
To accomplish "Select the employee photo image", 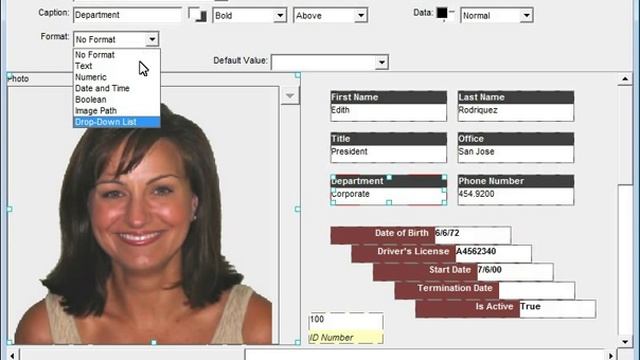I will (x=143, y=216).
